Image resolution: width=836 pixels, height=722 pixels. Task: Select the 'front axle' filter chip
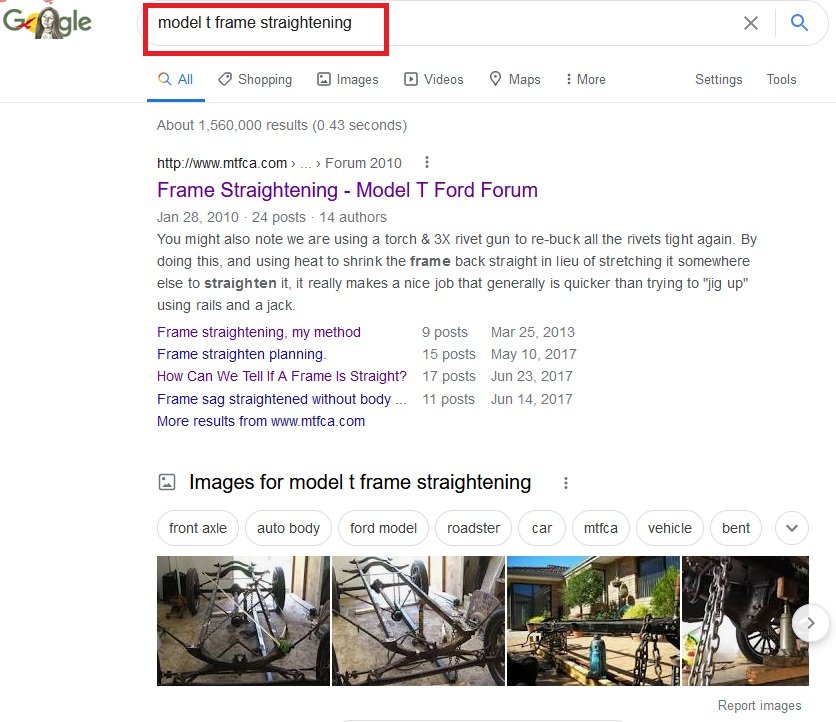point(198,528)
